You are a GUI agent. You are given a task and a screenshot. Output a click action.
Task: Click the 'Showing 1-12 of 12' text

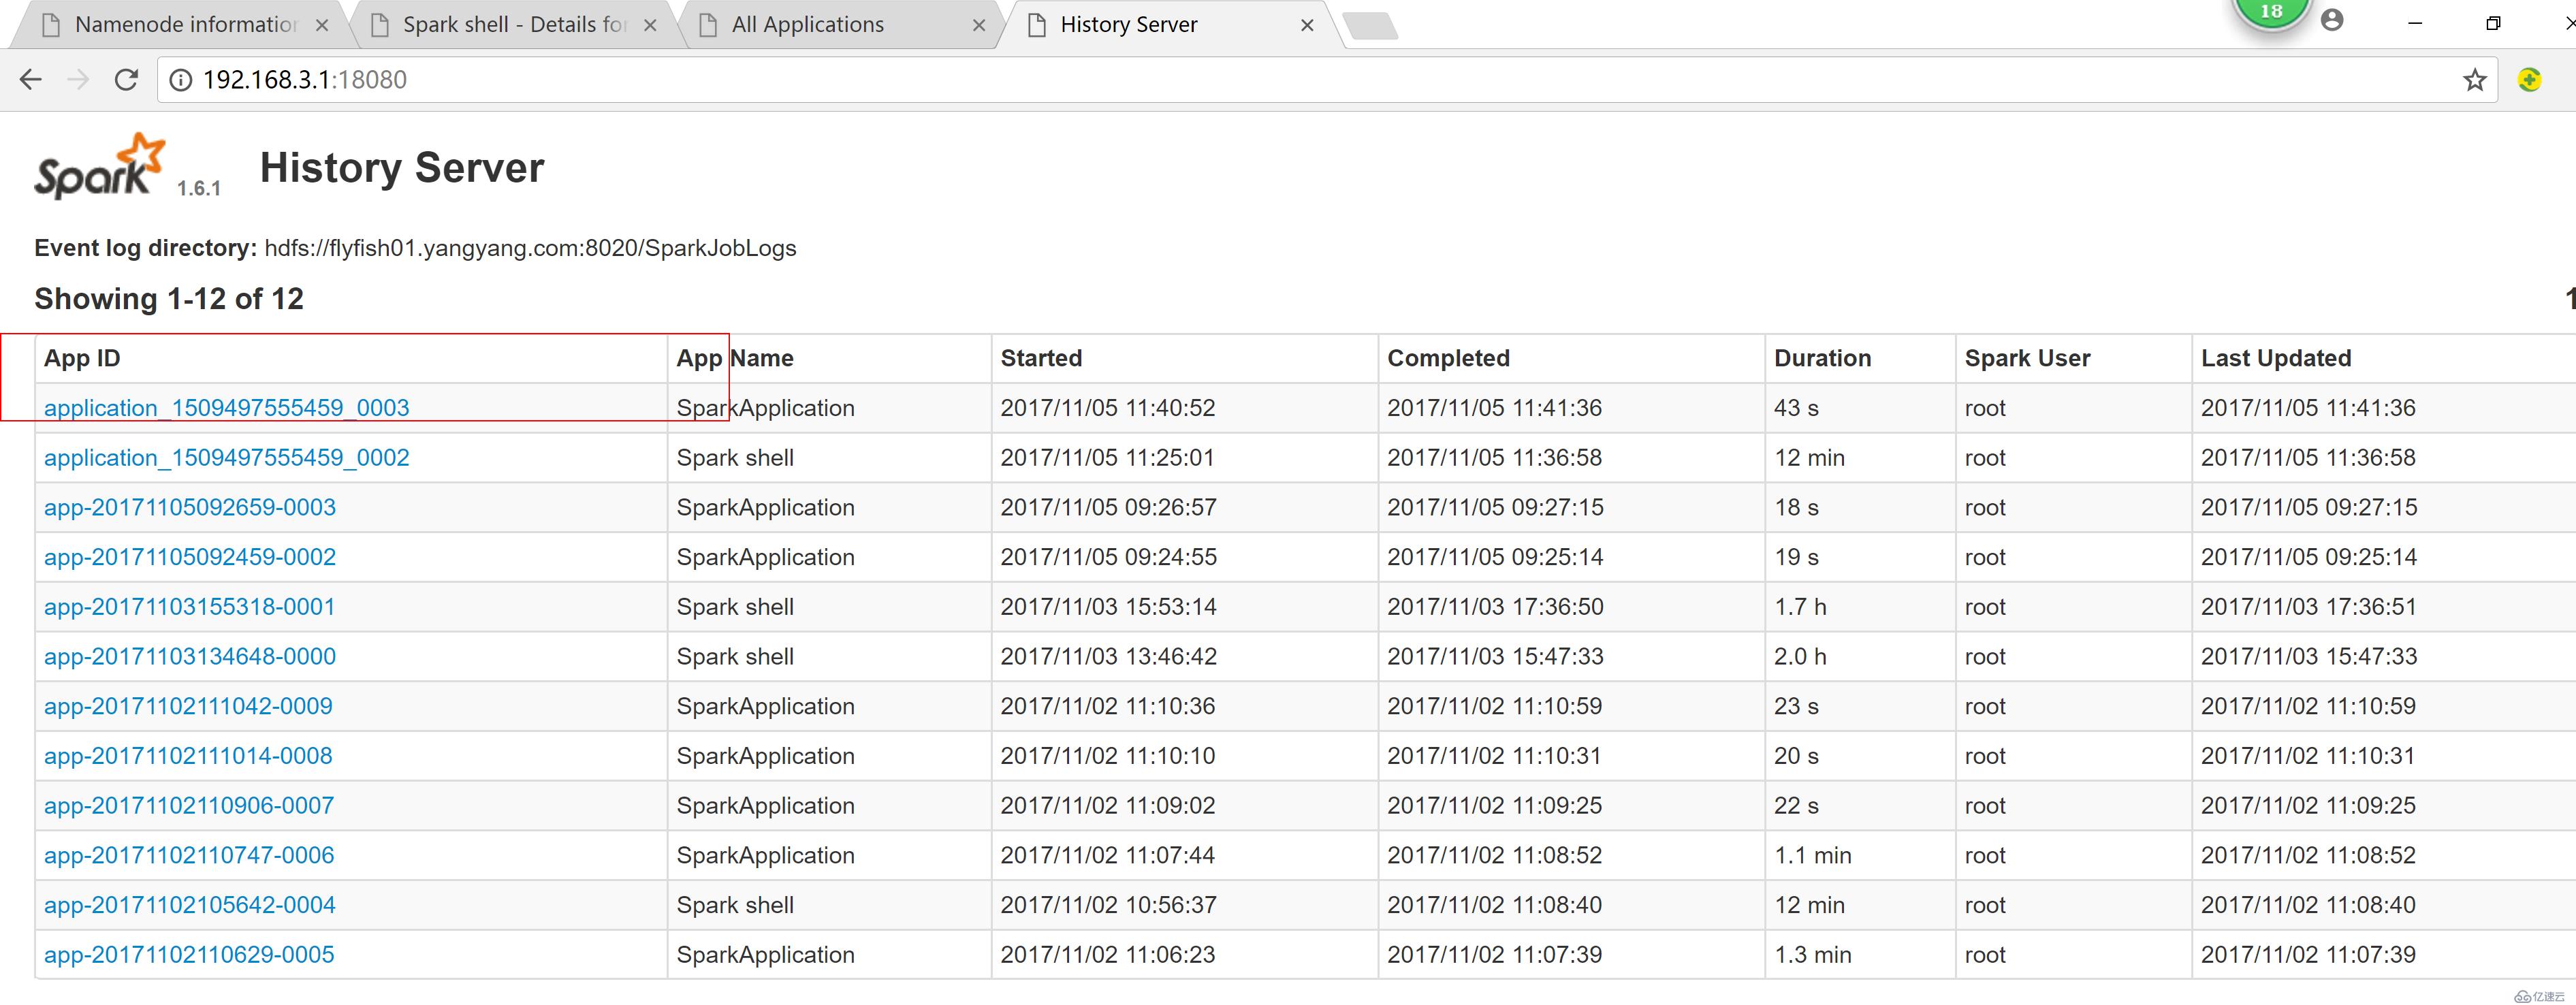169,299
